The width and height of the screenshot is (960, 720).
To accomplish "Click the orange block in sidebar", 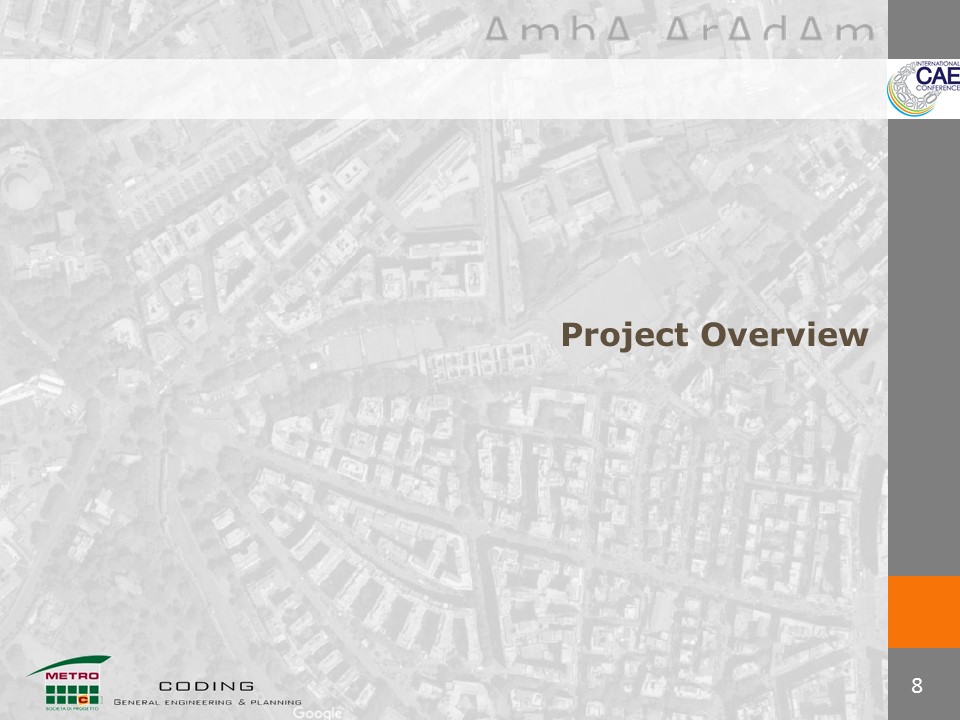I will [923, 611].
